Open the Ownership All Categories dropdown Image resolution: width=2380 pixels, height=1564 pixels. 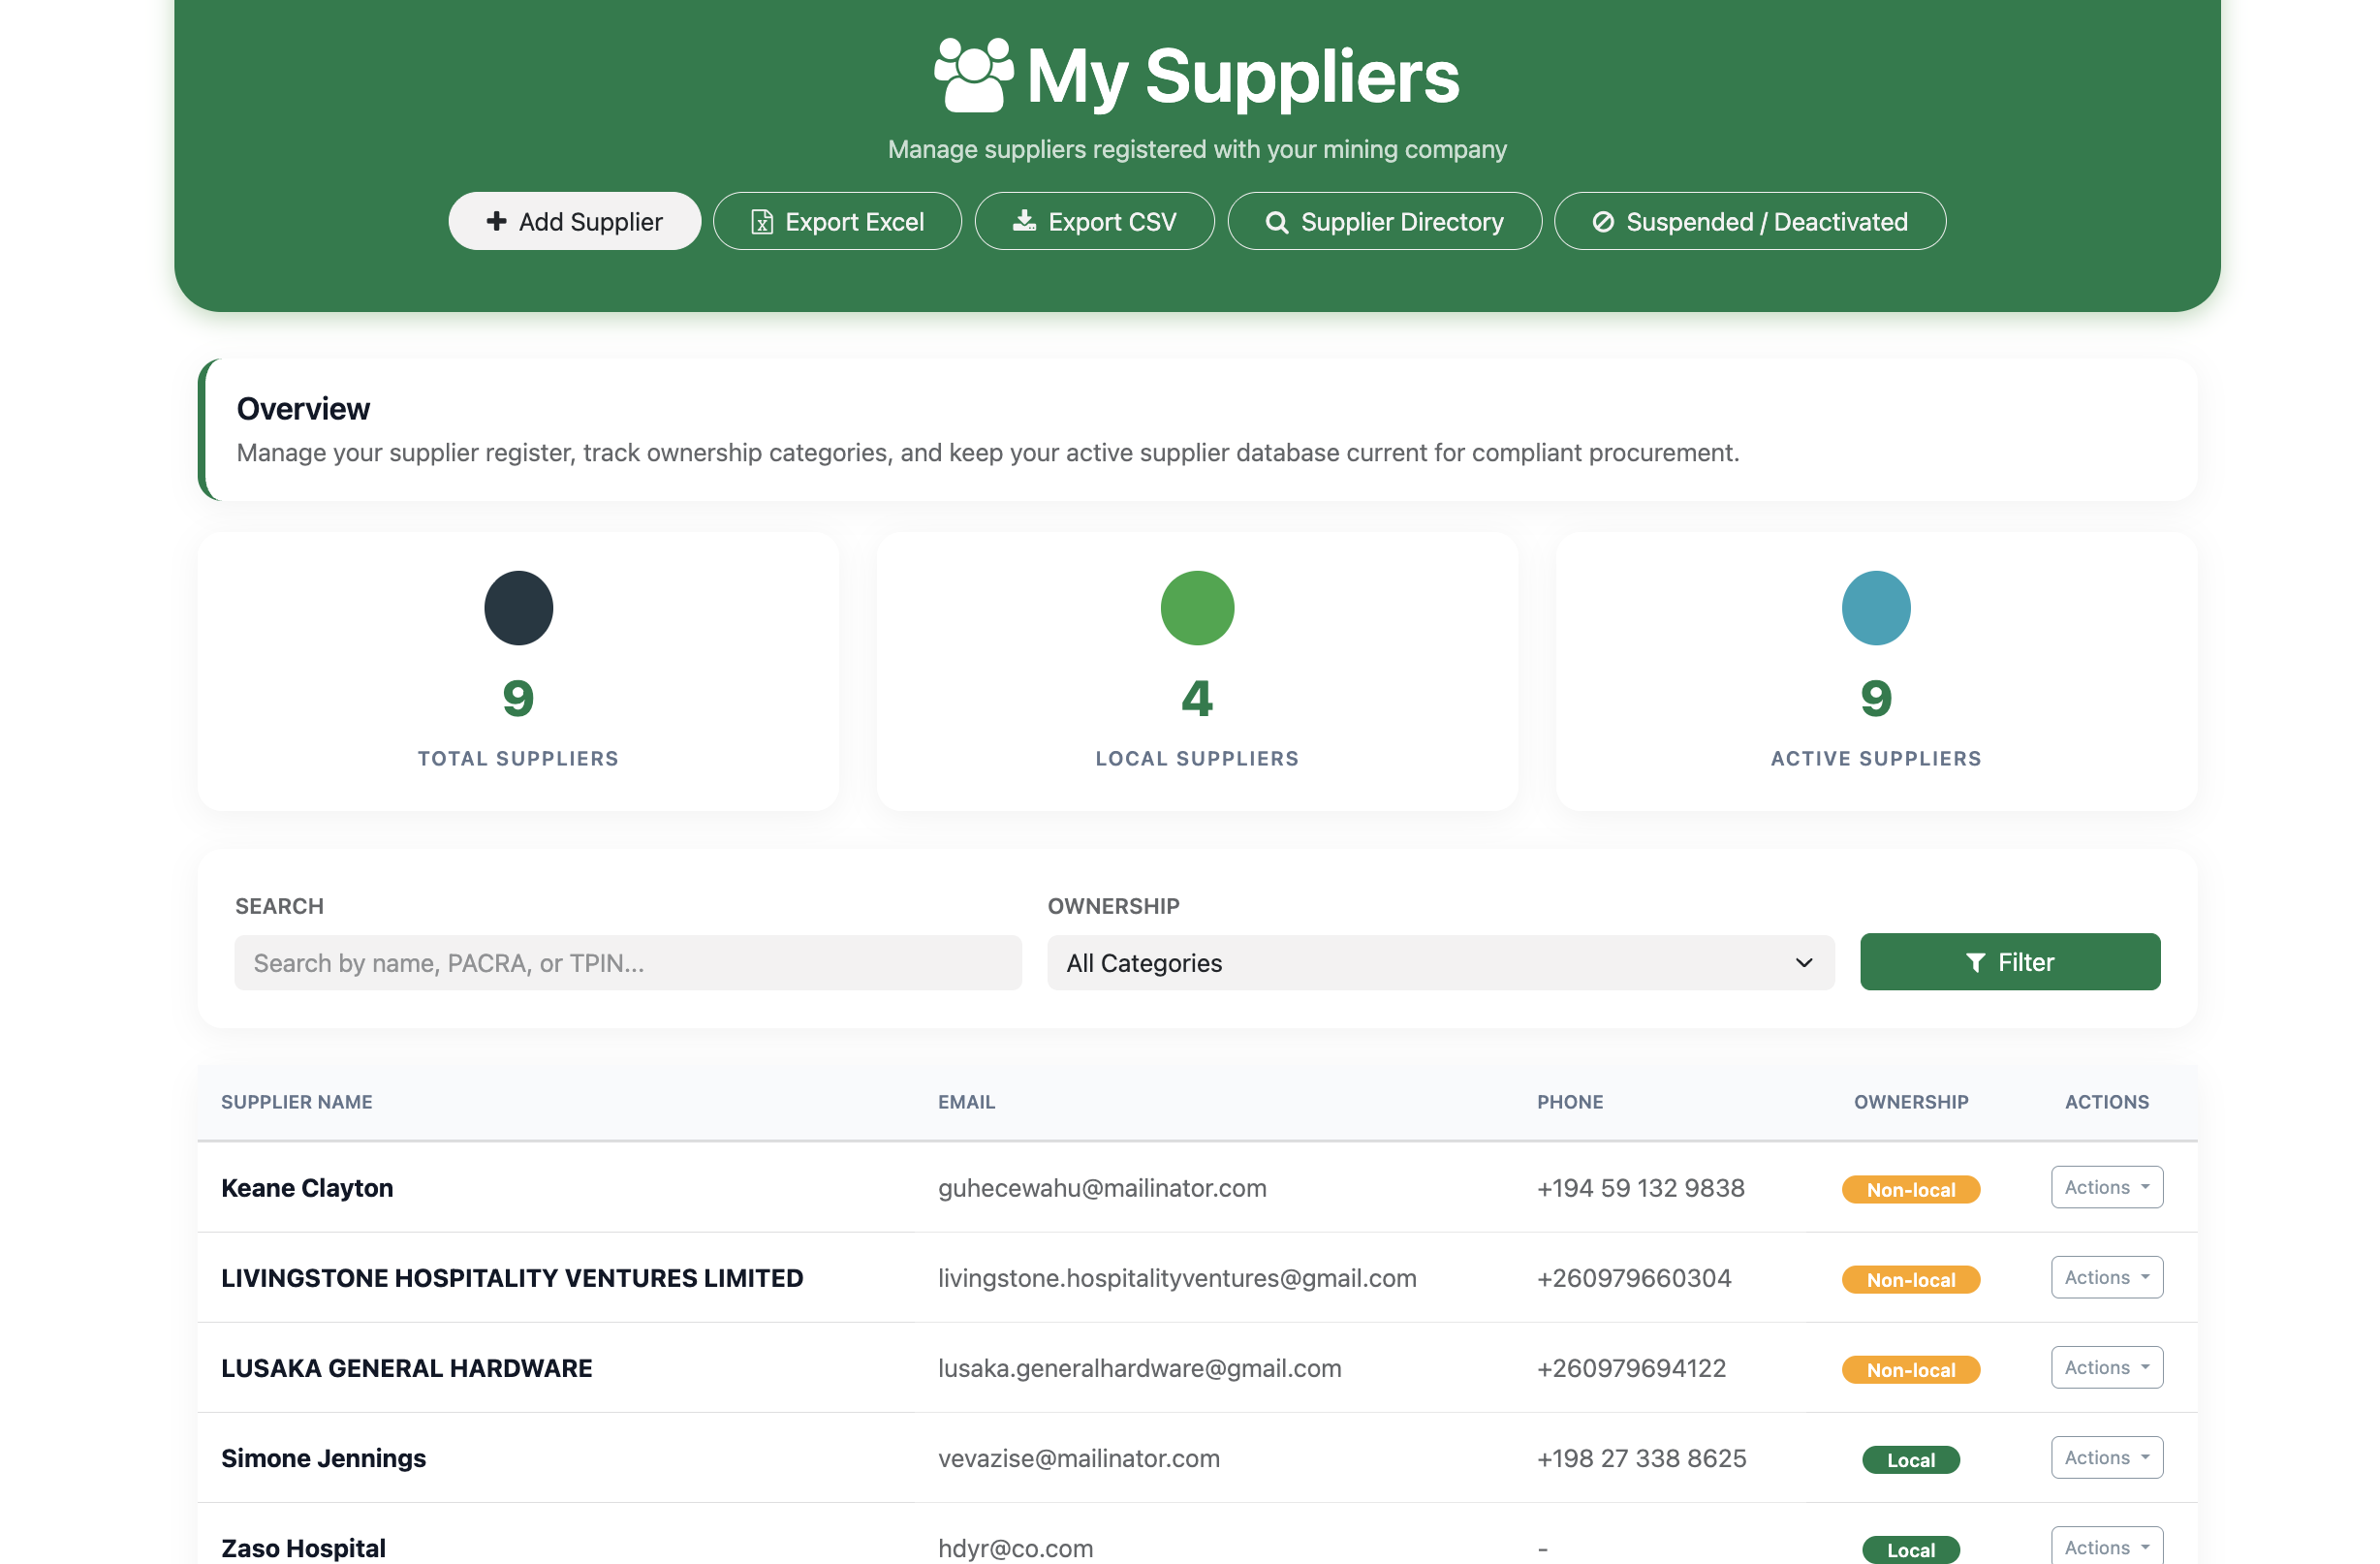(1440, 963)
